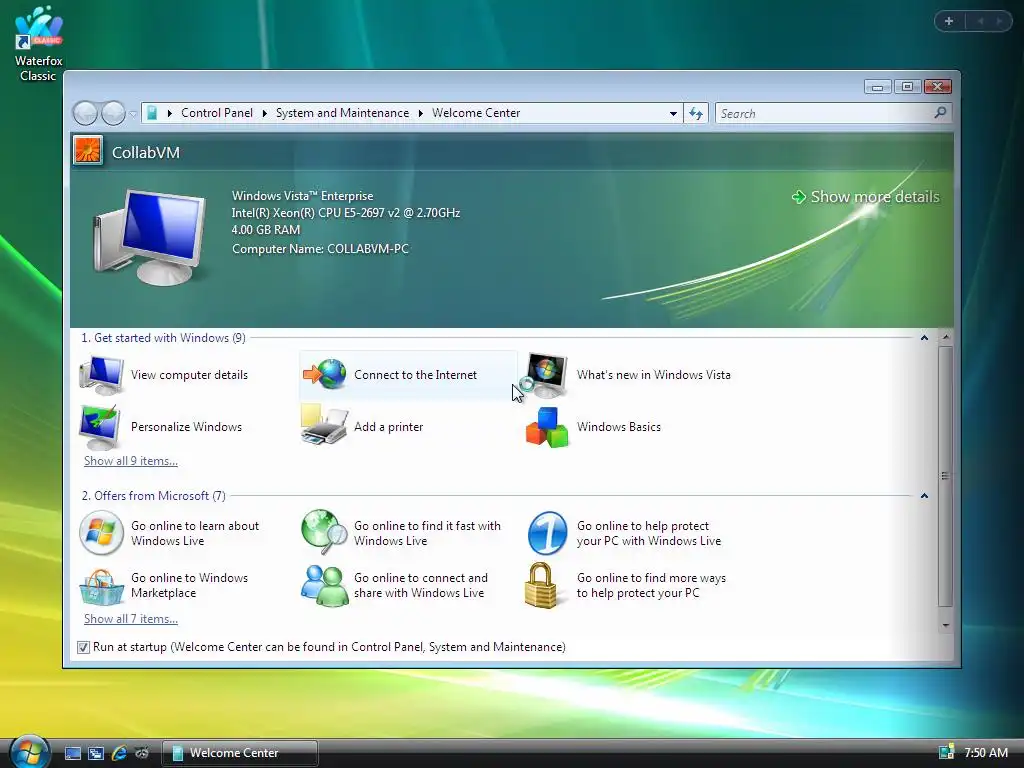The height and width of the screenshot is (768, 1024).
Task: Collapse the Get started with Windows section
Action: pos(924,338)
